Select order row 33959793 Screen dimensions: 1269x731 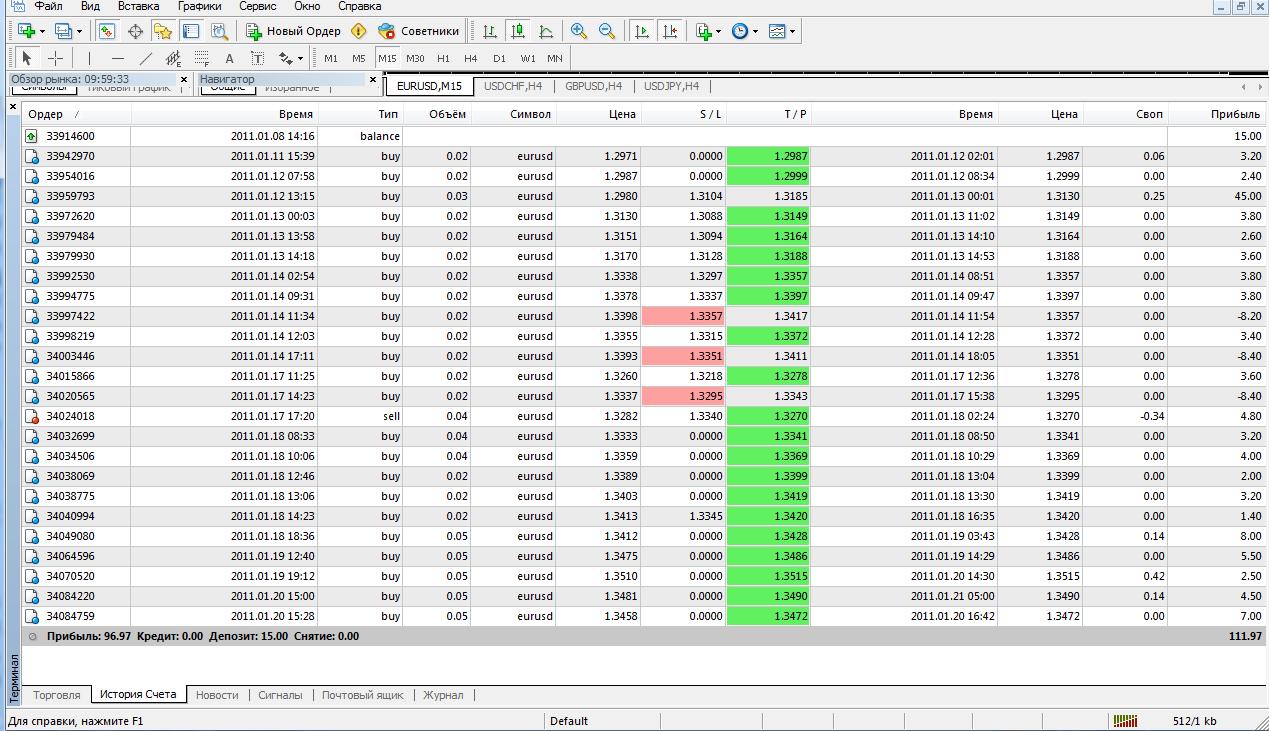point(644,196)
